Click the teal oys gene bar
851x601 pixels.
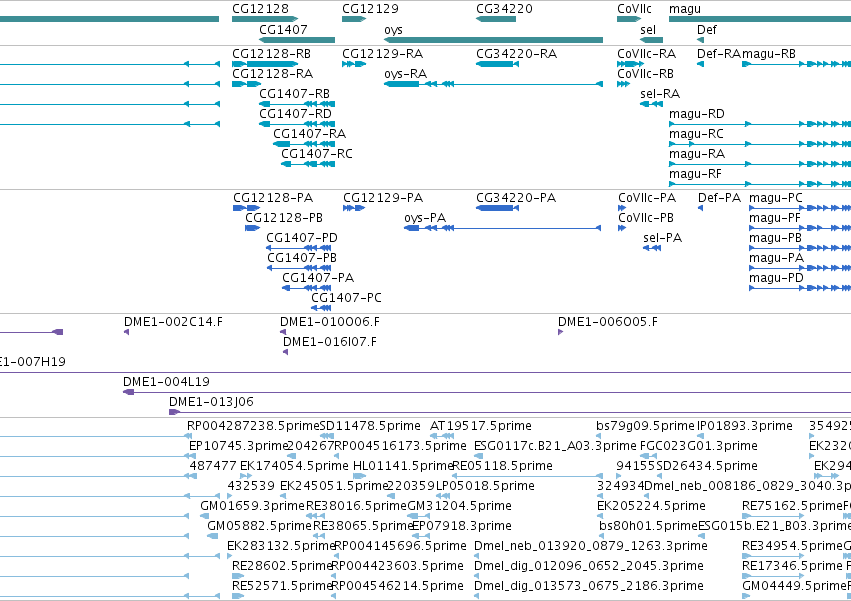pos(493,40)
